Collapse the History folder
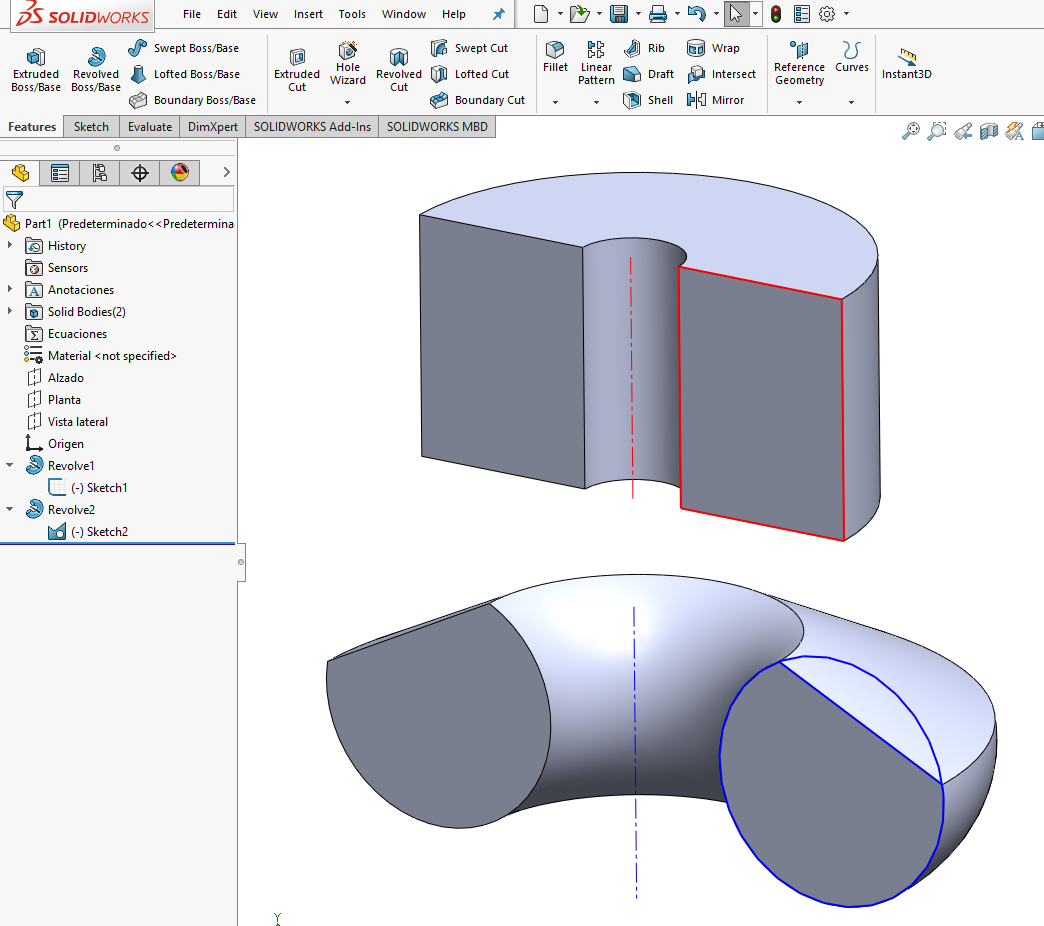 pos(12,245)
